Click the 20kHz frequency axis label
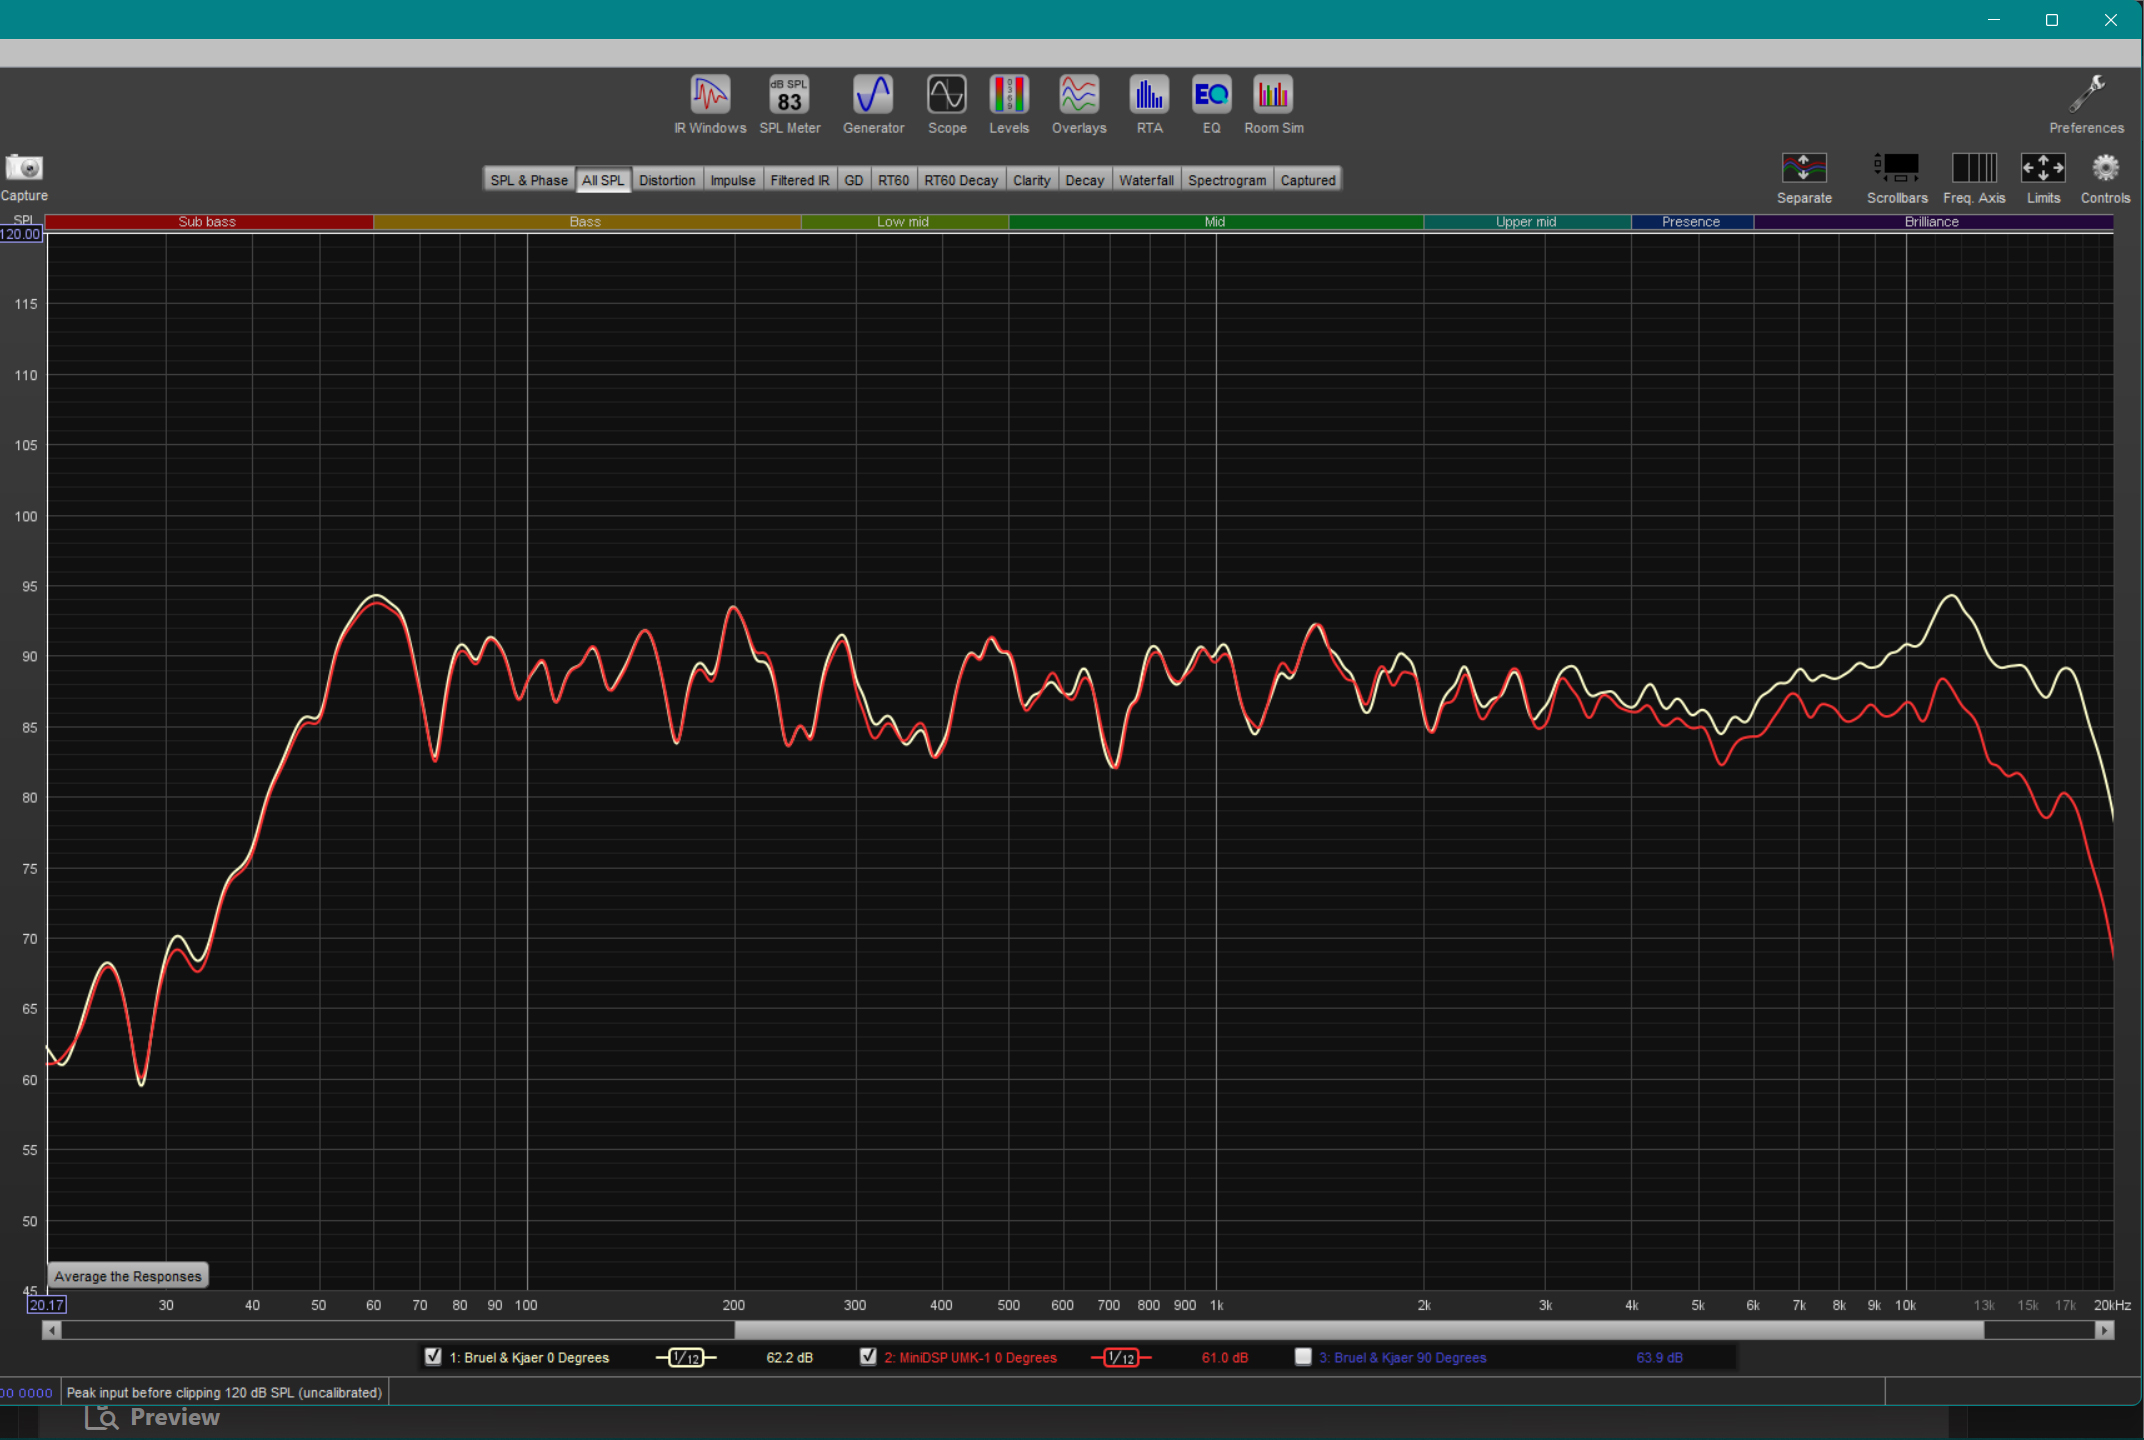 tap(2112, 1305)
